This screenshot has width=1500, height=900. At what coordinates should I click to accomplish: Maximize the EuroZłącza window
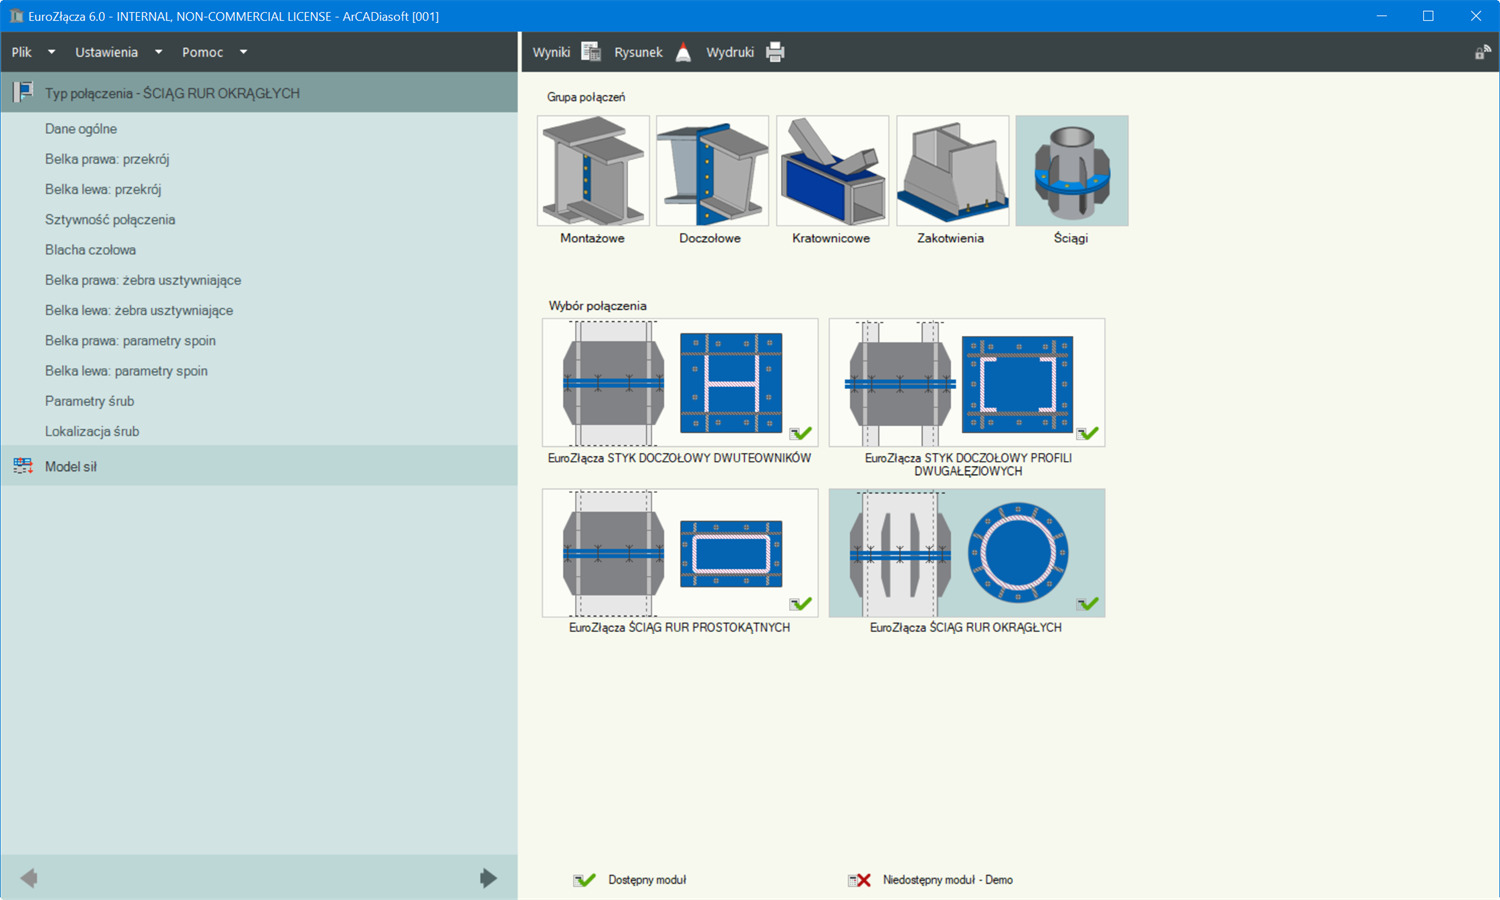[x=1428, y=16]
